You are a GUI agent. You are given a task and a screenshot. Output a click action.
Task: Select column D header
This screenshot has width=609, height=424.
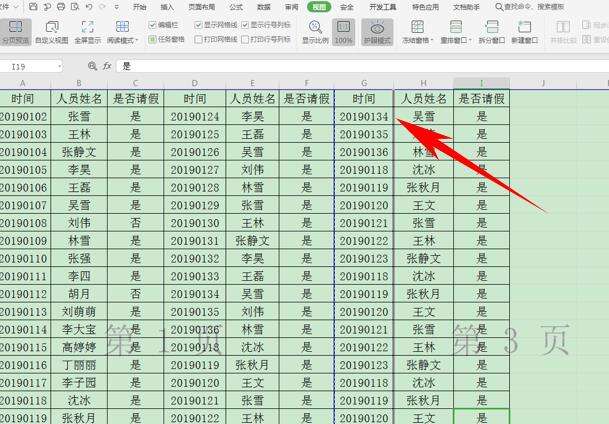(195, 83)
